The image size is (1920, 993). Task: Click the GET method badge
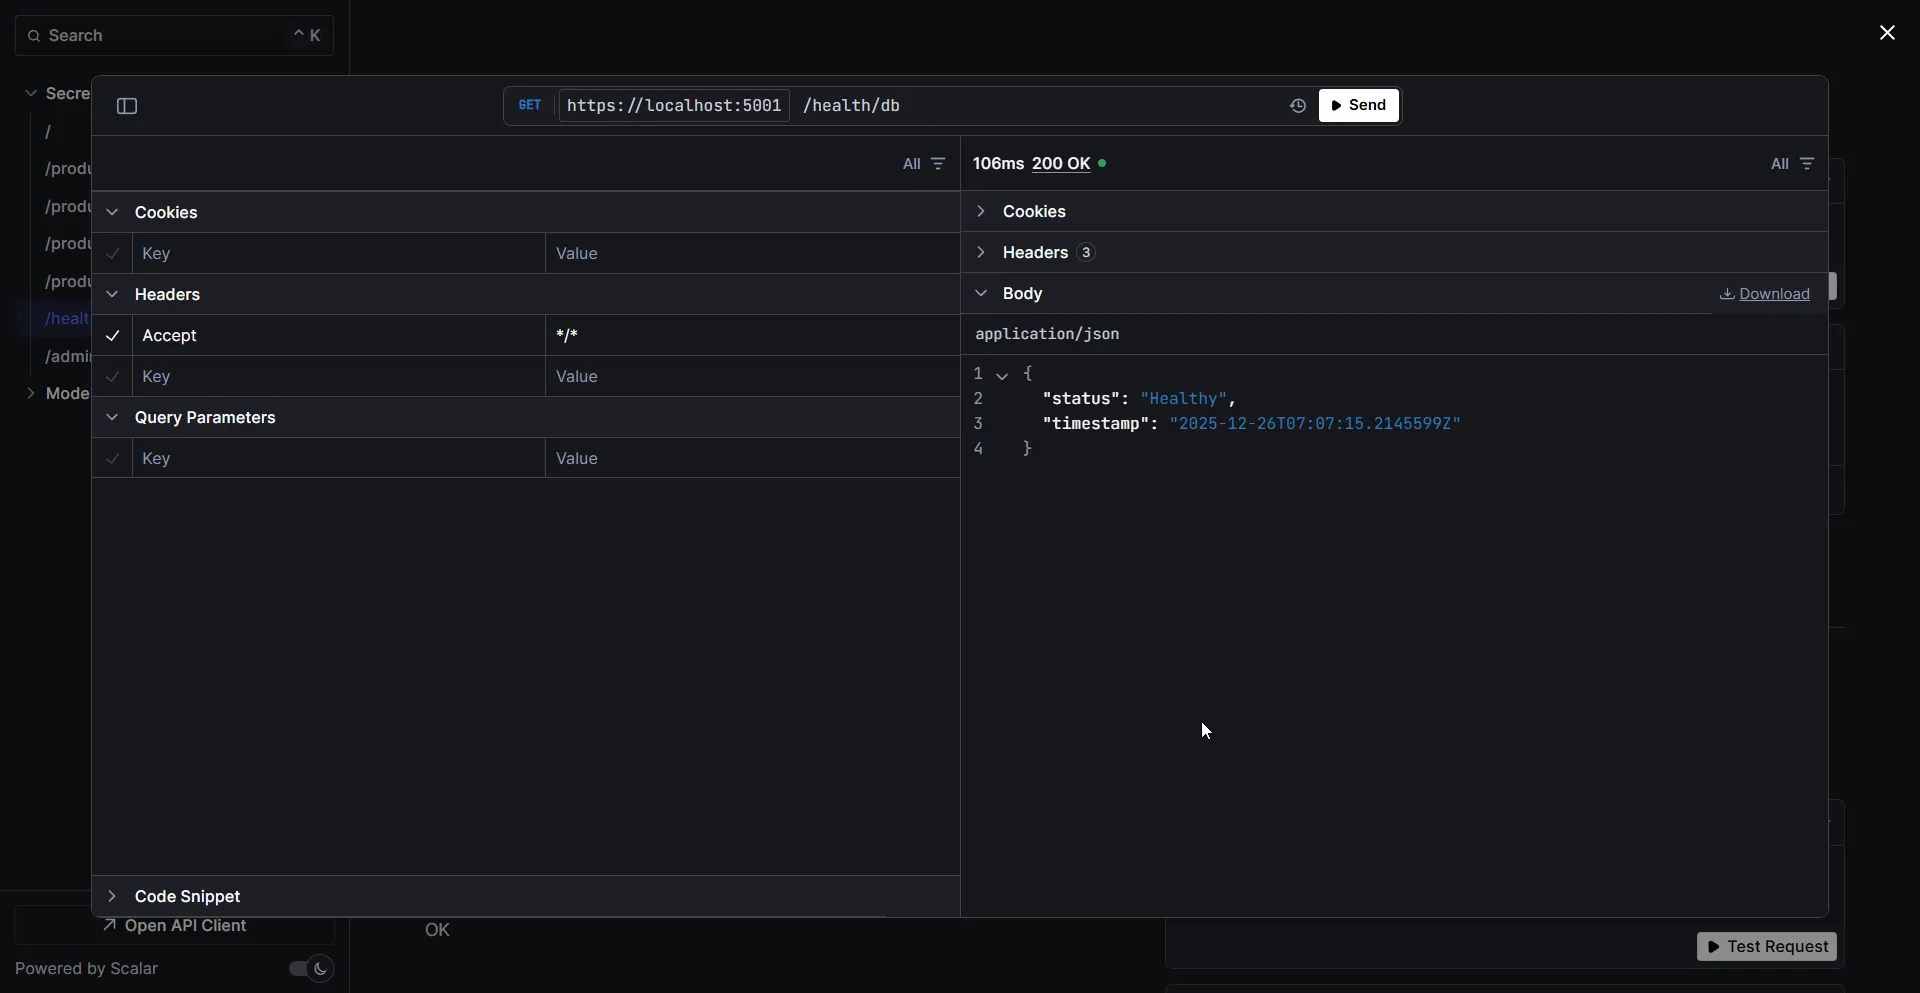click(x=530, y=105)
